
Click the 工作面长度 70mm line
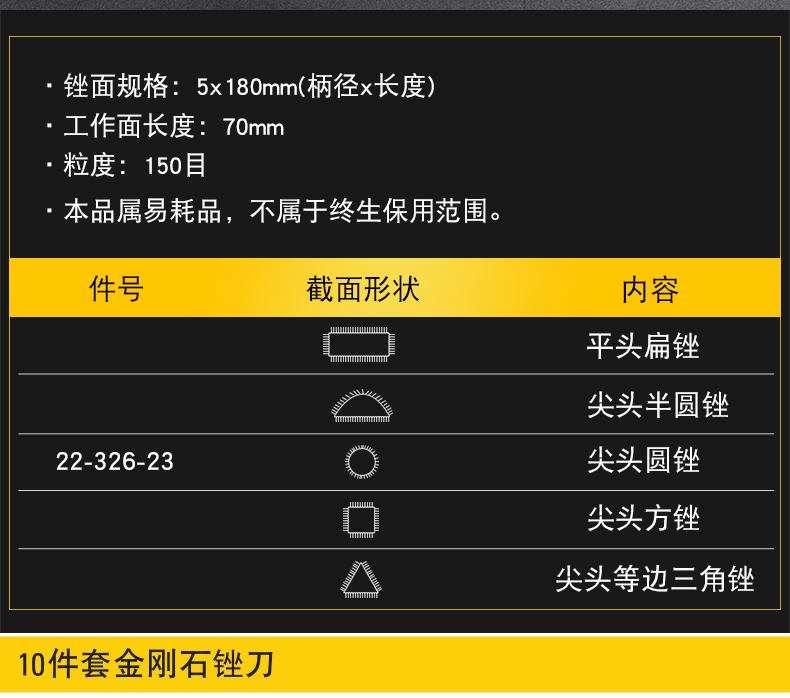pyautogui.click(x=165, y=126)
